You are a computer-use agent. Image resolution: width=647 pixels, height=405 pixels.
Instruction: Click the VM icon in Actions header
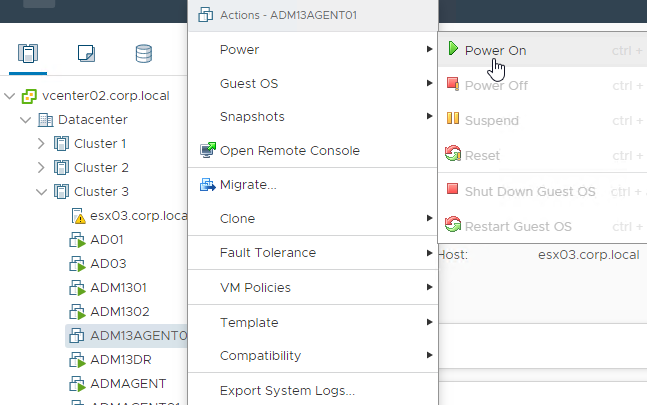click(x=205, y=15)
